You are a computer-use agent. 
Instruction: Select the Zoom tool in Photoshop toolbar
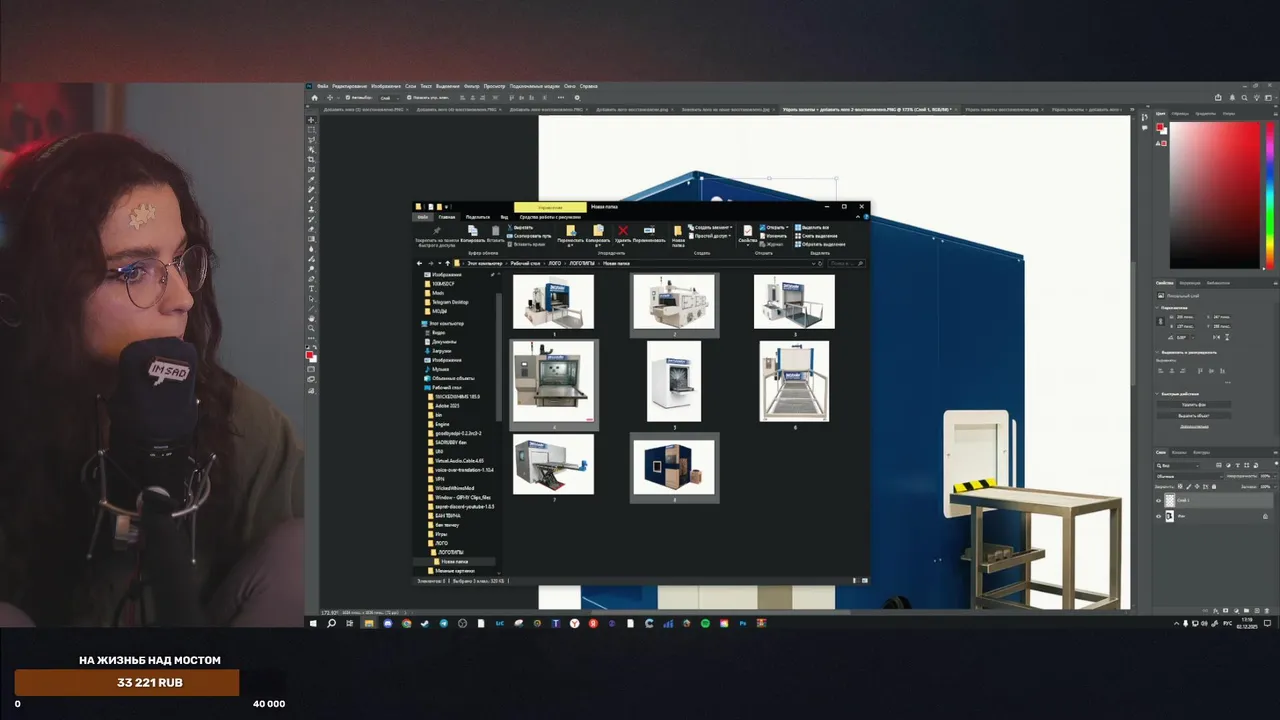tap(312, 329)
